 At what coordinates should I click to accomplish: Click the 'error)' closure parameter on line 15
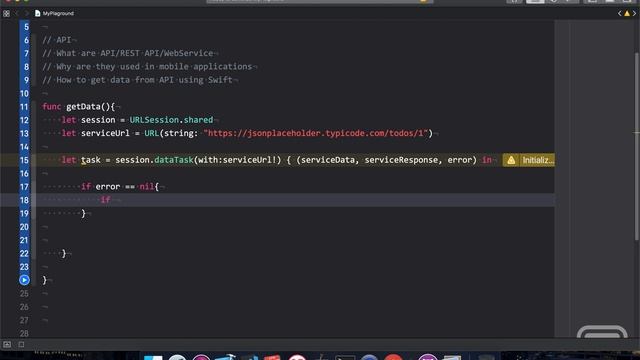tap(462, 160)
